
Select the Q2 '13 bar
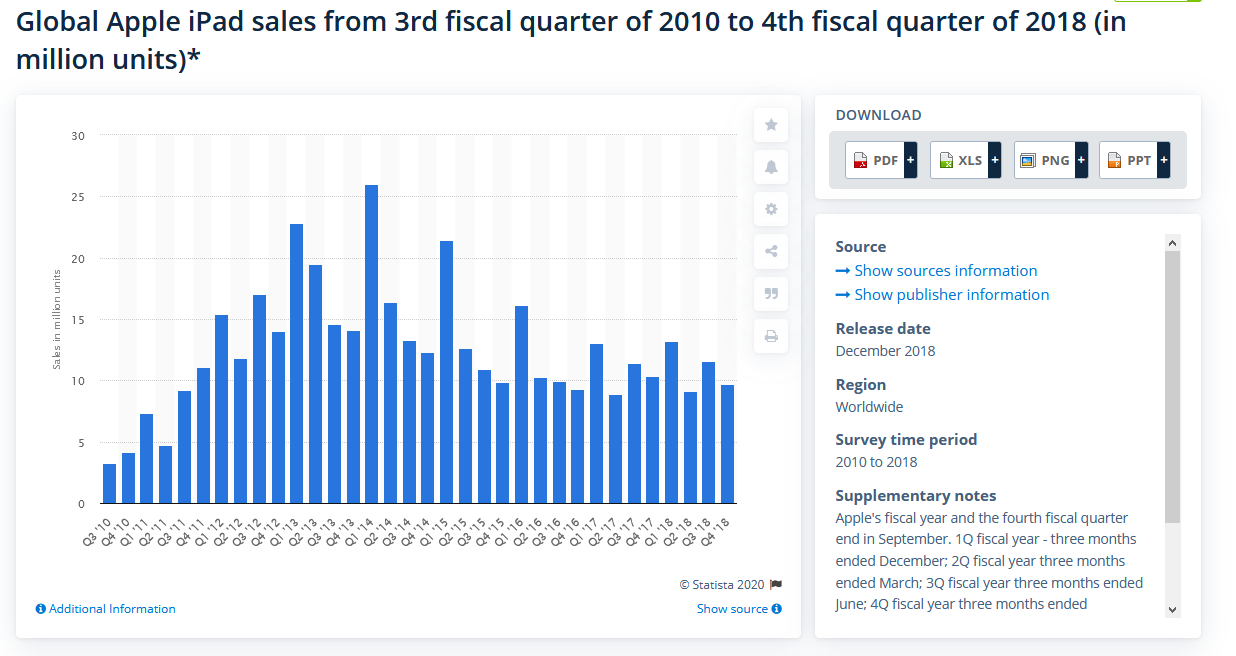click(x=315, y=384)
